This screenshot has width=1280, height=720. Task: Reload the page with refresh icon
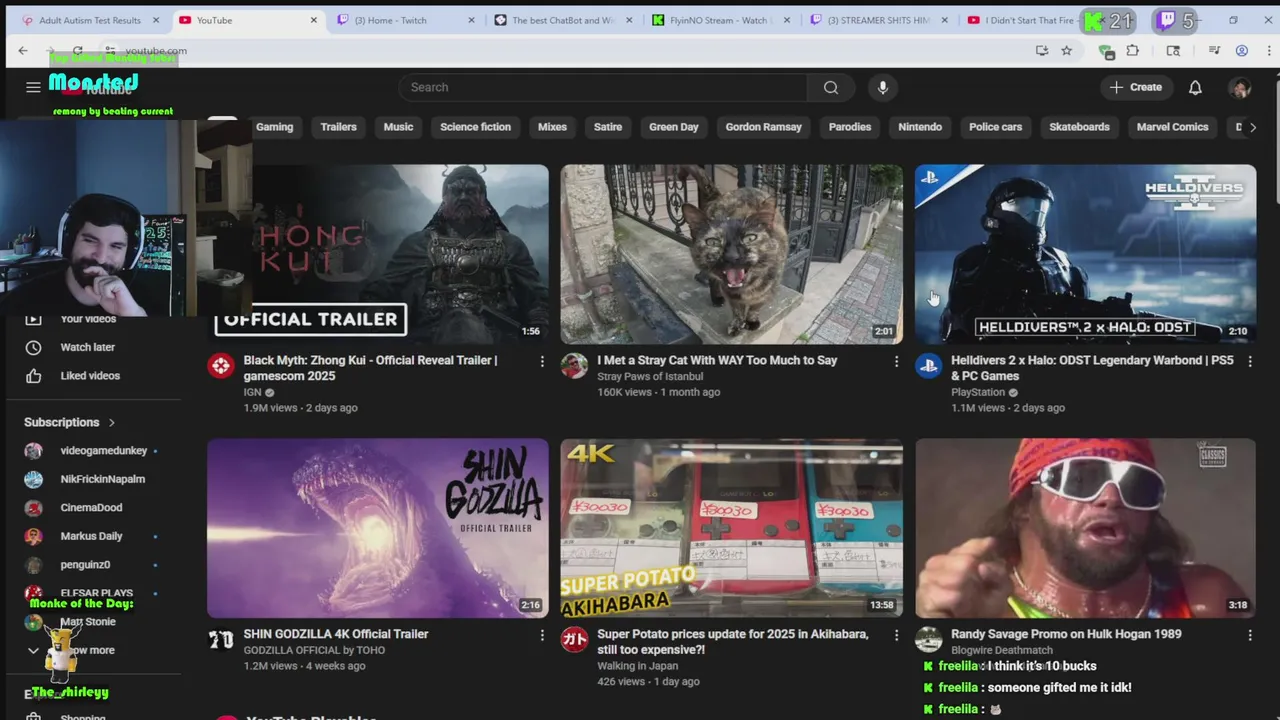77,51
